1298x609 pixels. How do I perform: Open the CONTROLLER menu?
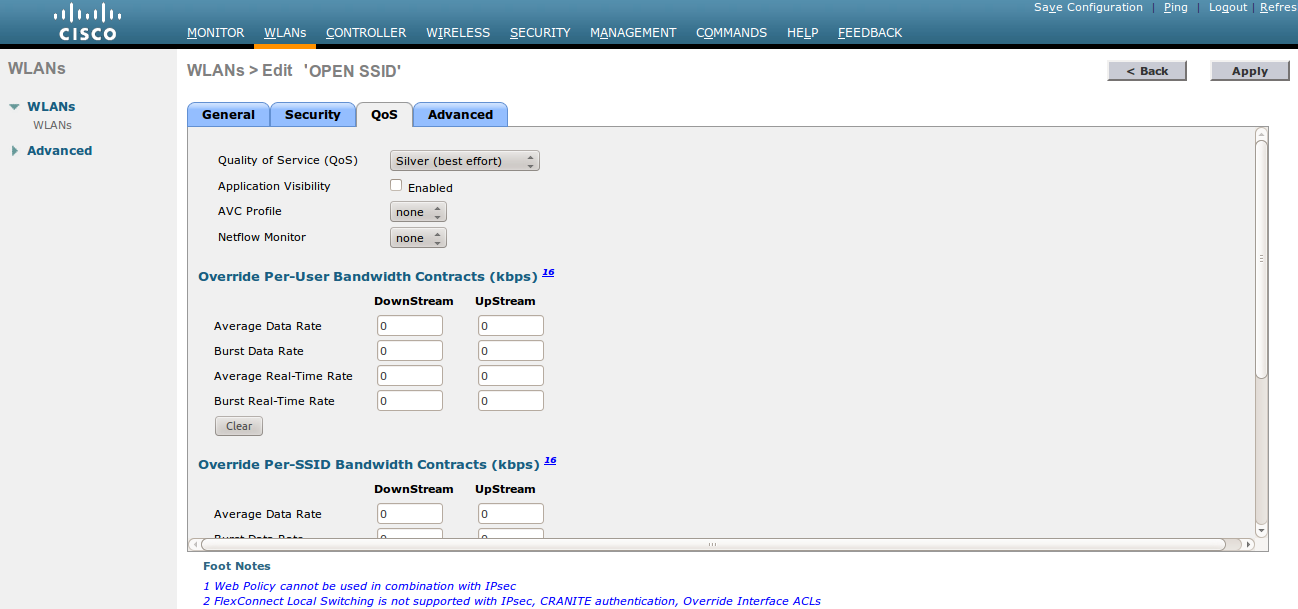[x=365, y=32]
